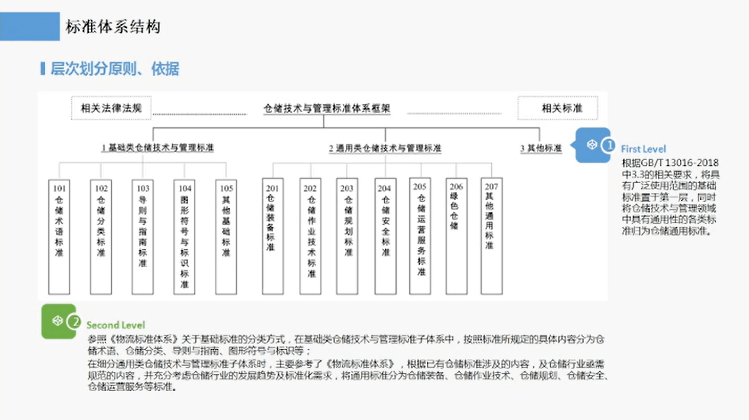
Task: Click paragraph beginning 参照《物流标准体系》
Action: pyautogui.click(x=346, y=345)
